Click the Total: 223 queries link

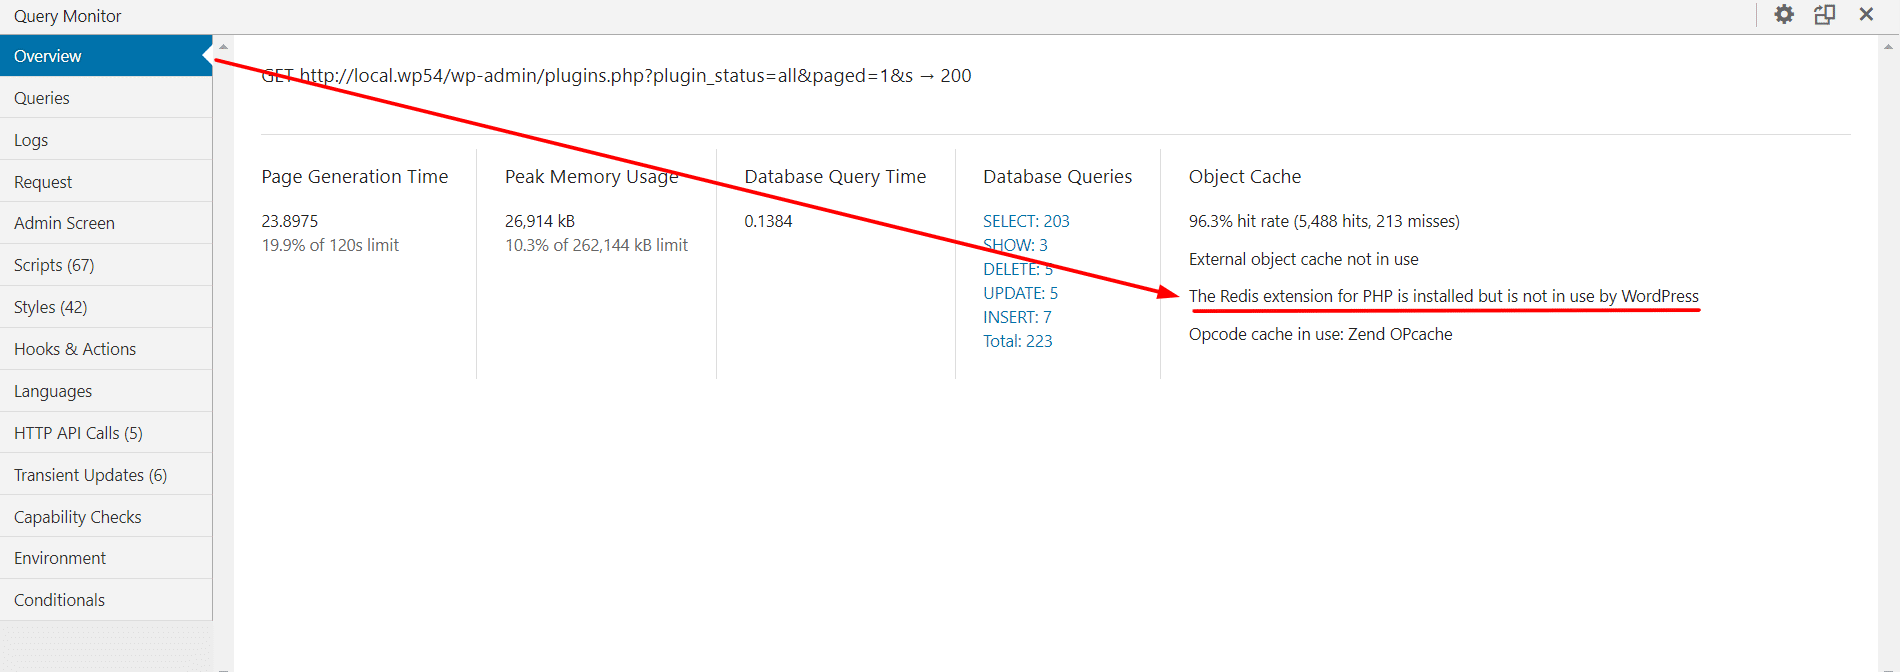pyautogui.click(x=1017, y=341)
